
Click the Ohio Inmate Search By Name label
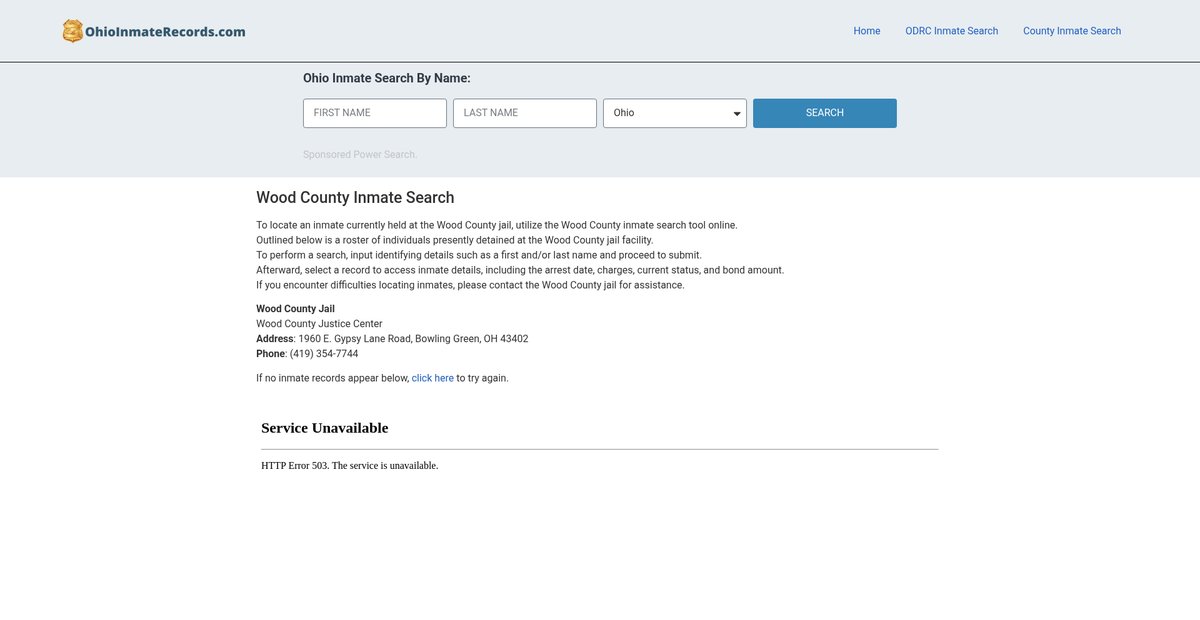point(387,78)
